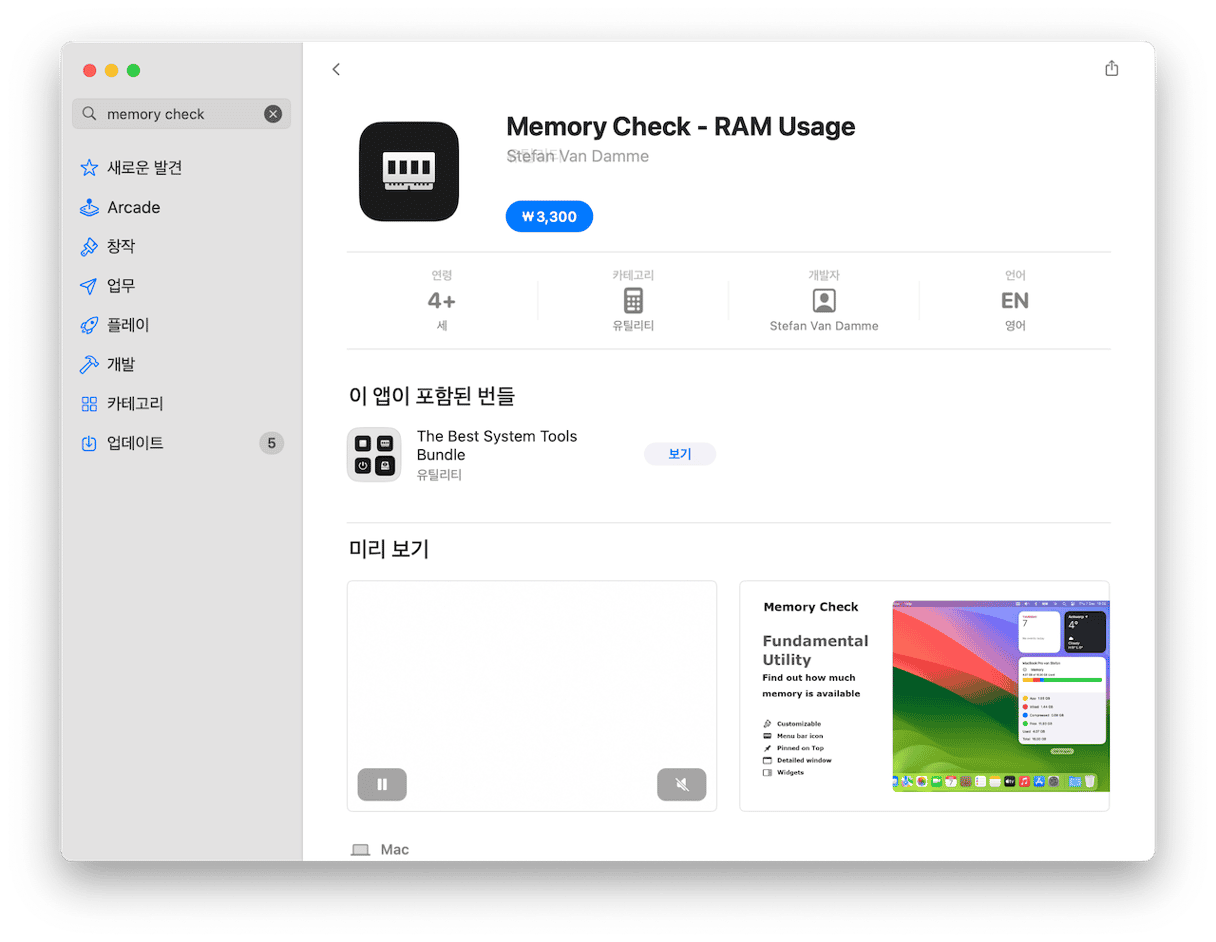The width and height of the screenshot is (1216, 942).
Task: Click the calculator category icon
Action: (x=633, y=301)
